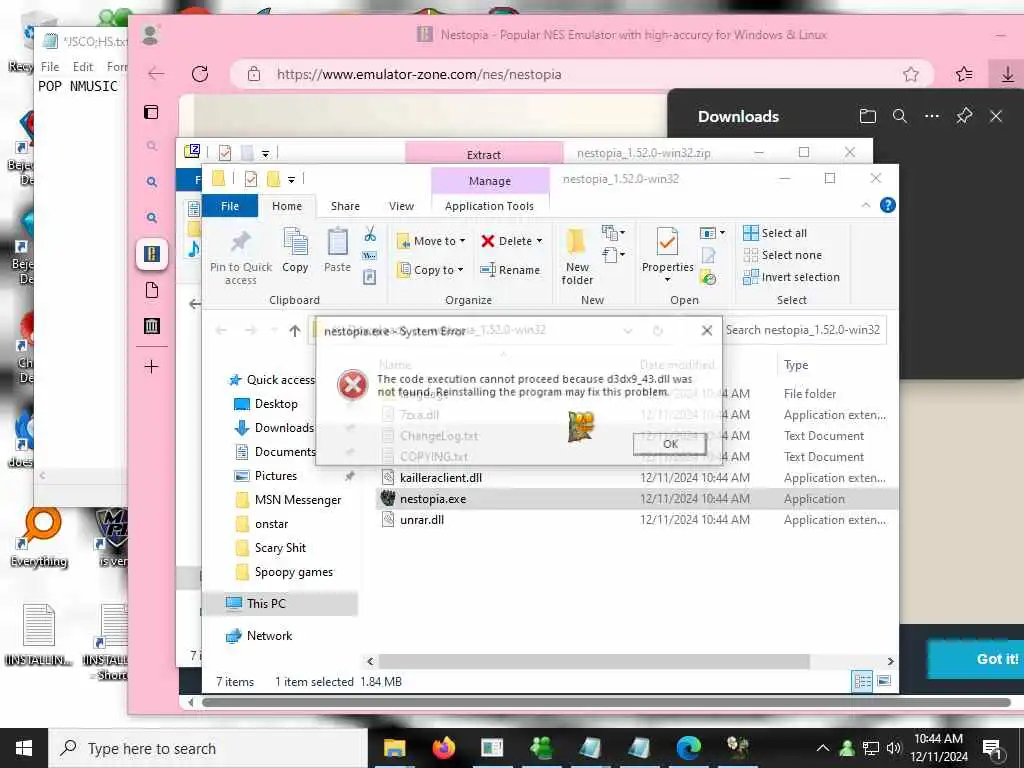Collapse the Explorer ribbon chevron
Viewport: 1024px width, 768px height.
[x=866, y=205]
